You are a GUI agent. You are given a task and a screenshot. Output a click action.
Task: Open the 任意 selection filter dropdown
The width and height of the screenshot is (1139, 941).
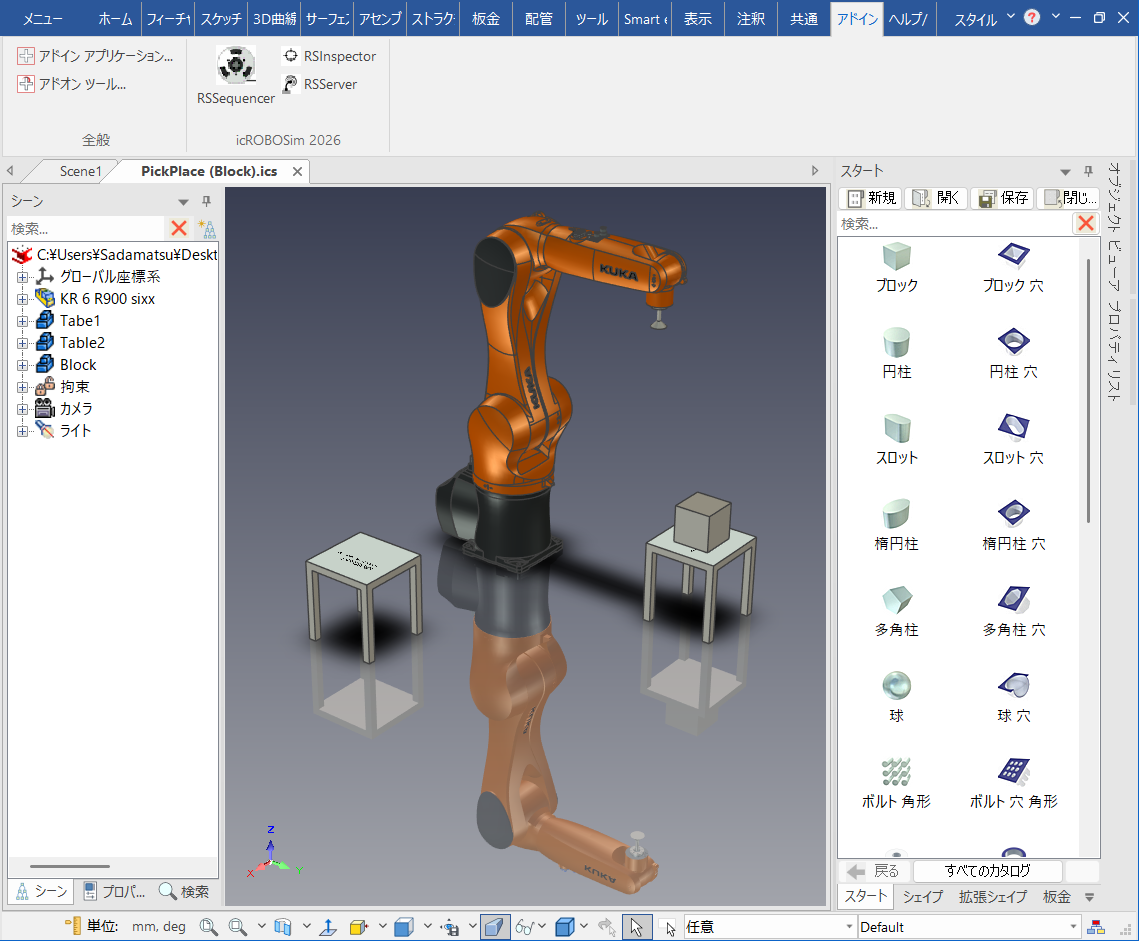click(848, 926)
